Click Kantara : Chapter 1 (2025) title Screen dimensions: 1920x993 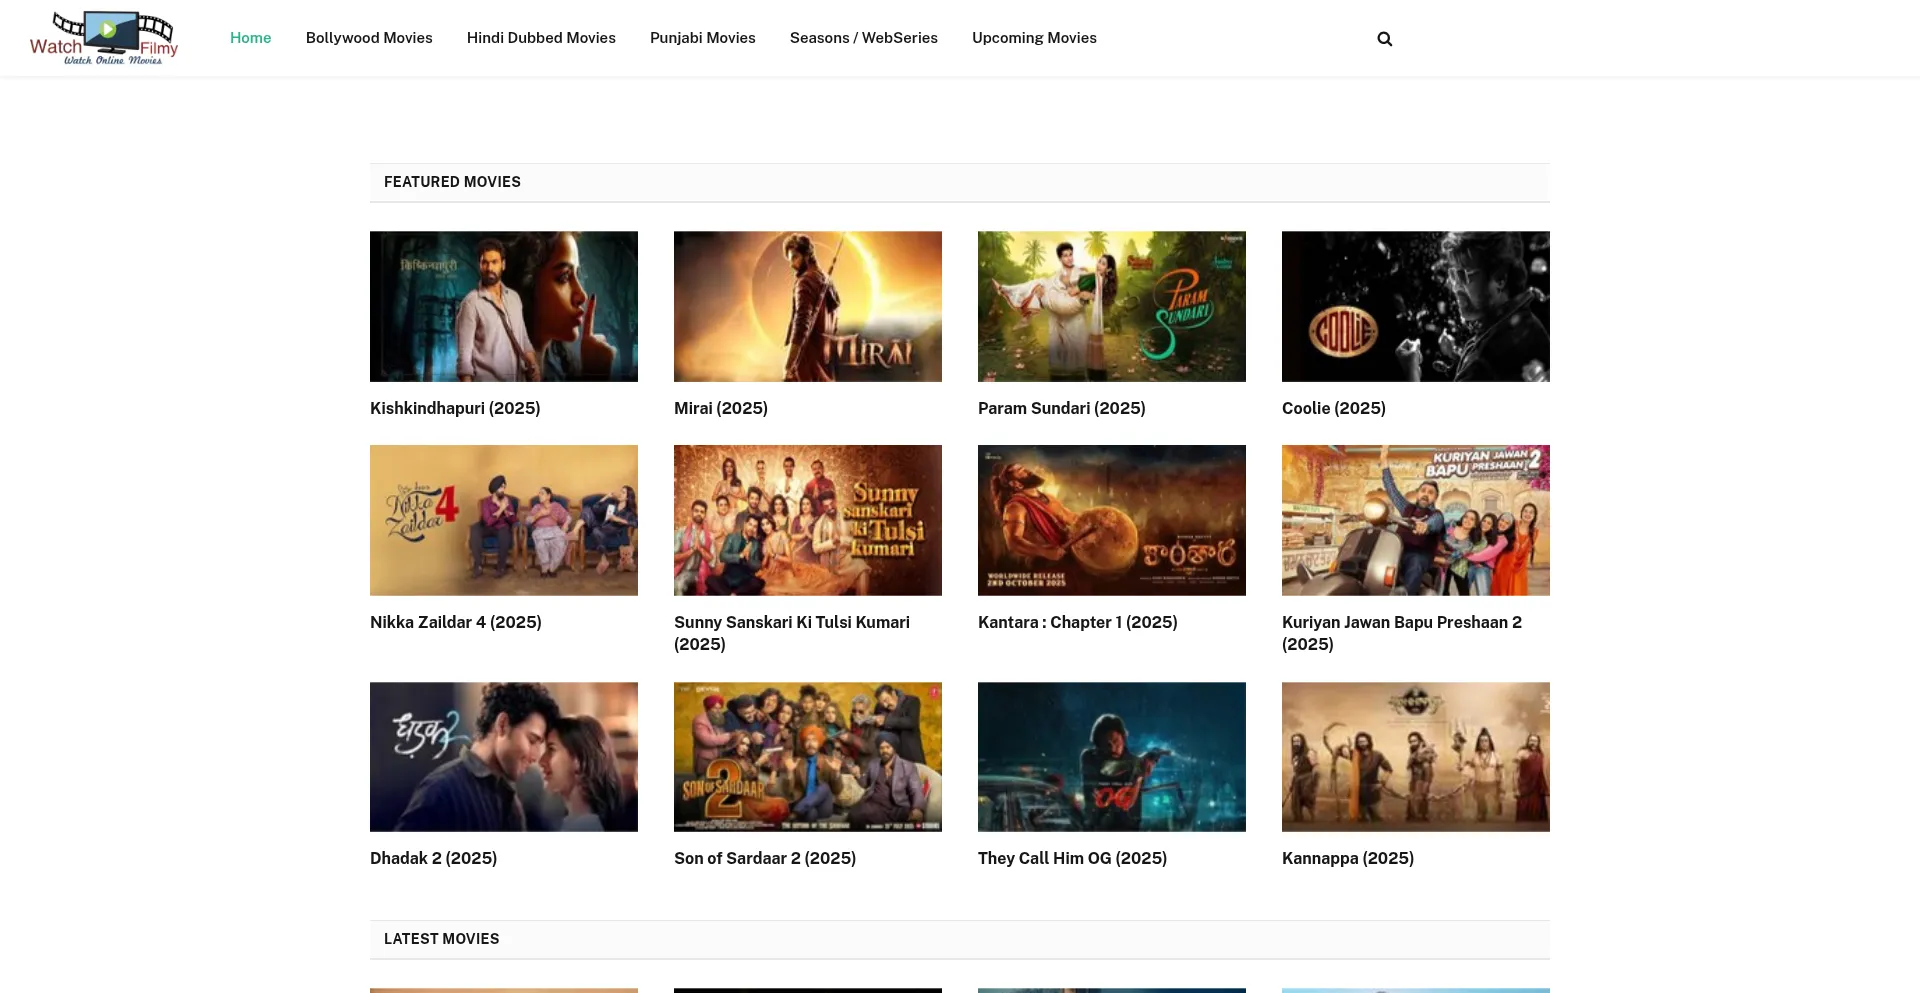pyautogui.click(x=1077, y=622)
